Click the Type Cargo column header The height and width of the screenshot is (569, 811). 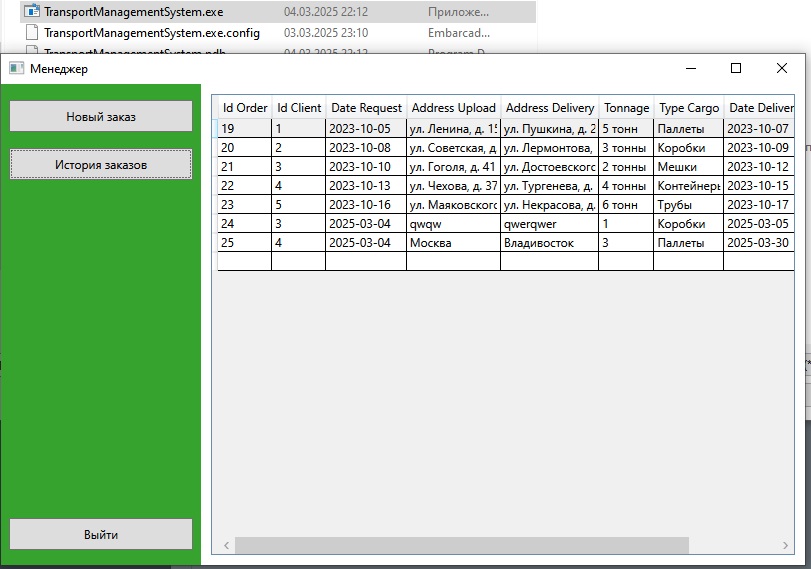click(688, 108)
